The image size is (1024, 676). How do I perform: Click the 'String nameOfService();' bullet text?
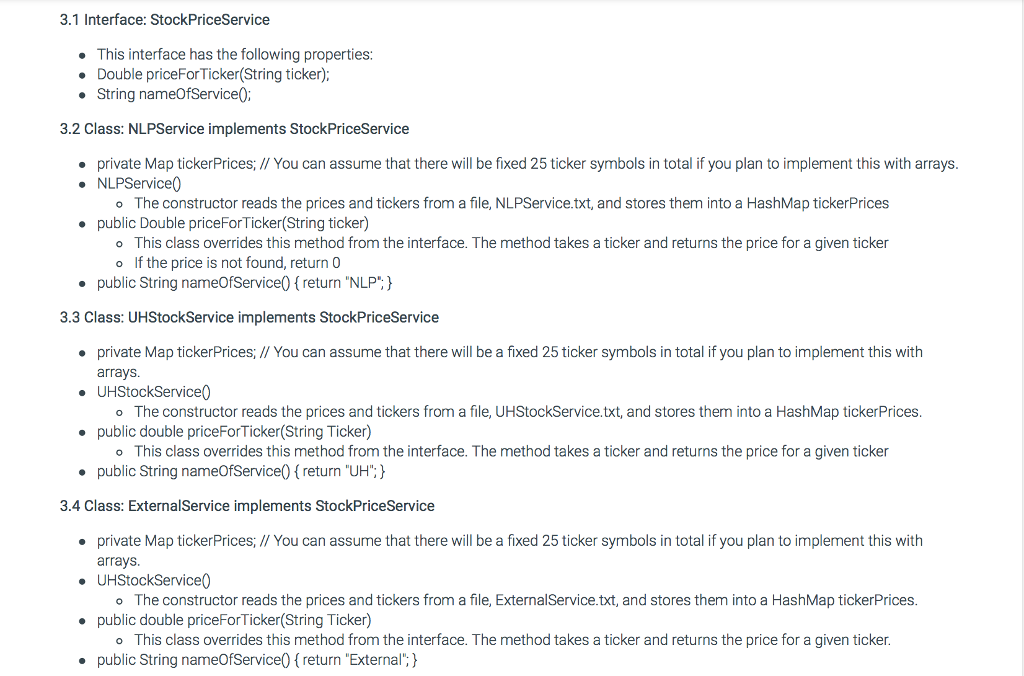click(174, 94)
